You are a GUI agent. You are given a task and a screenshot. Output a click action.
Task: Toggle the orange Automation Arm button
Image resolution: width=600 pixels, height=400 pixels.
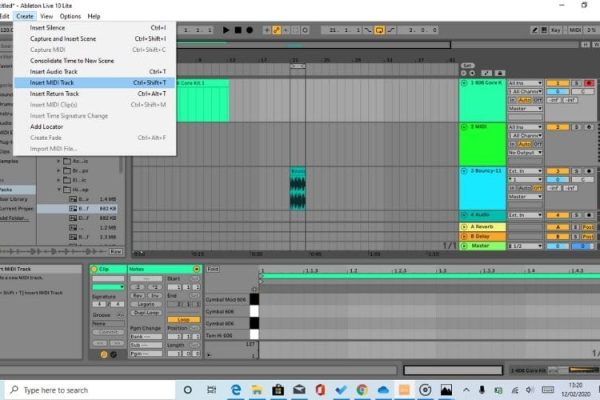point(276,30)
